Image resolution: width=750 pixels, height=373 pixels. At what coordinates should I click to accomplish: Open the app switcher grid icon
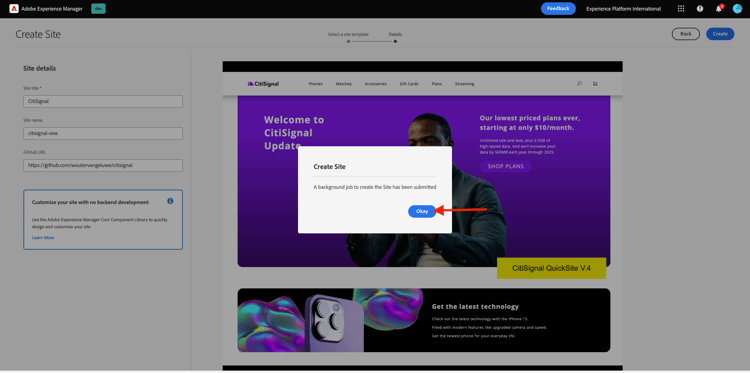pos(681,9)
